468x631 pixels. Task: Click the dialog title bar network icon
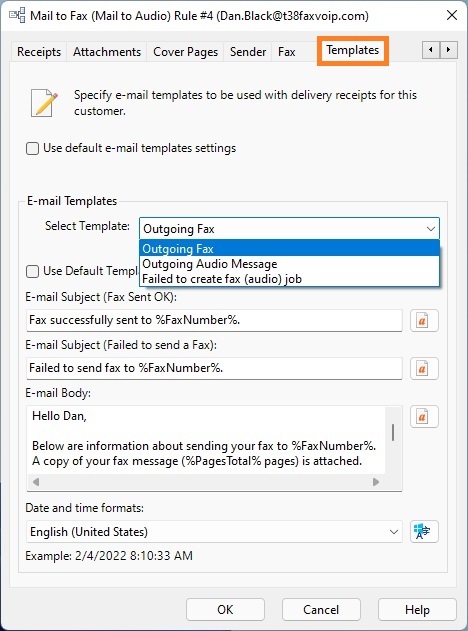17,16
